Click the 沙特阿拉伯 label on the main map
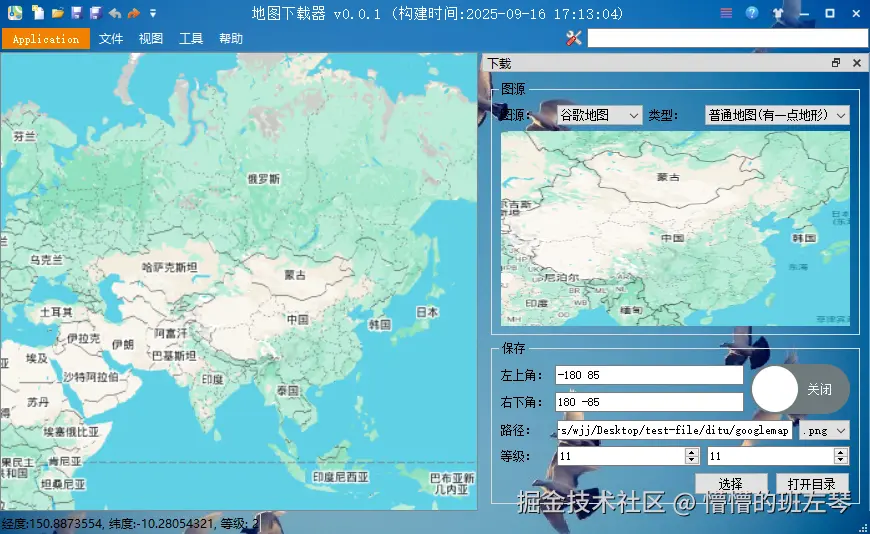Screen dimensions: 870x534 90,377
